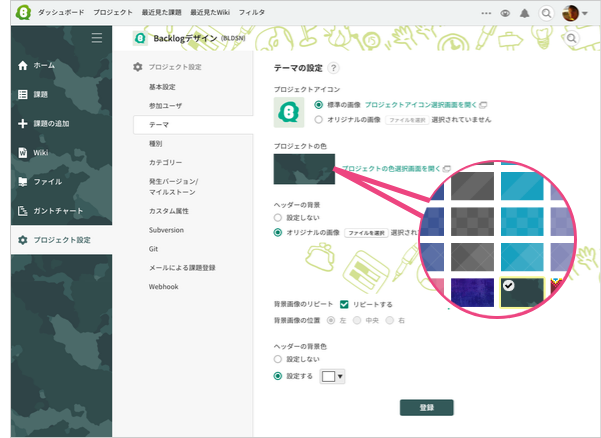
Task: Open 最近見たWiki menu
Action: (210, 13)
